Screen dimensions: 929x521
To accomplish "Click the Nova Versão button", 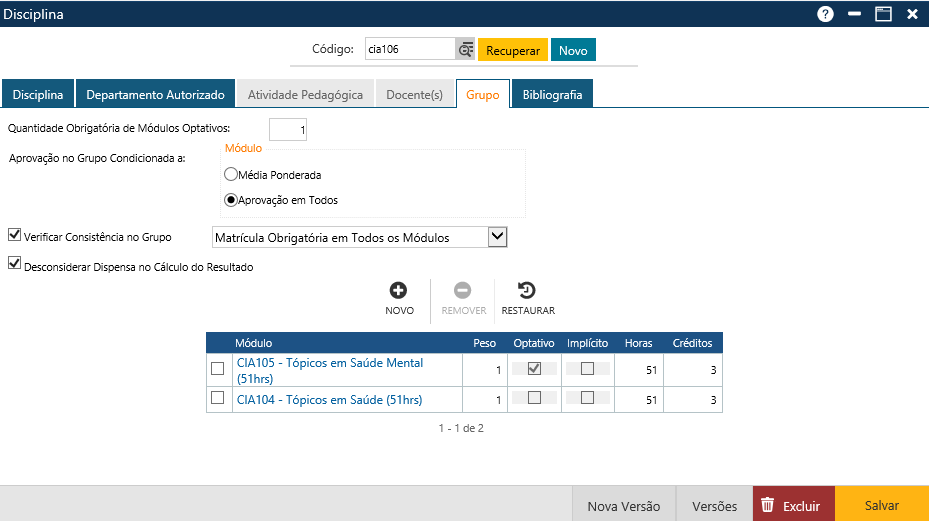I will click(623, 505).
